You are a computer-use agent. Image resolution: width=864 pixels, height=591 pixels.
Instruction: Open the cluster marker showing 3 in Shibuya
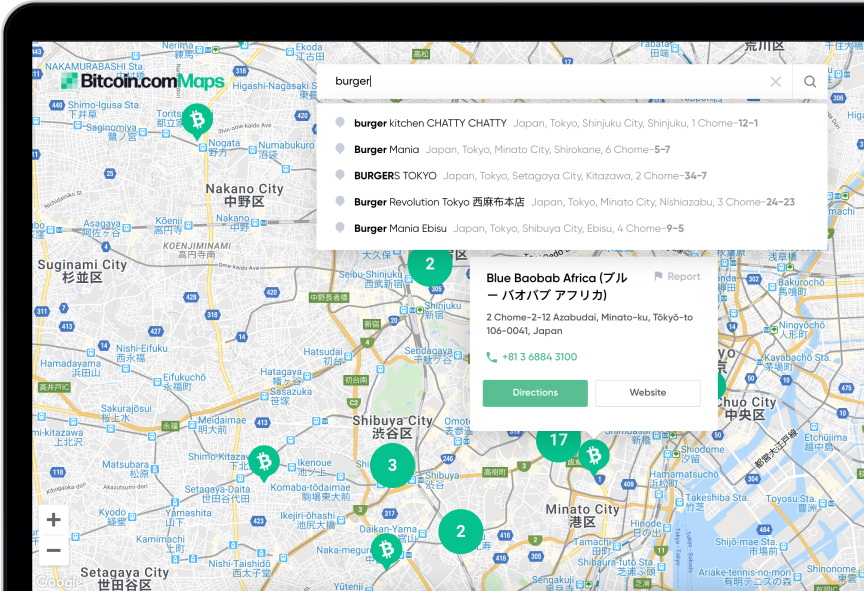(392, 465)
